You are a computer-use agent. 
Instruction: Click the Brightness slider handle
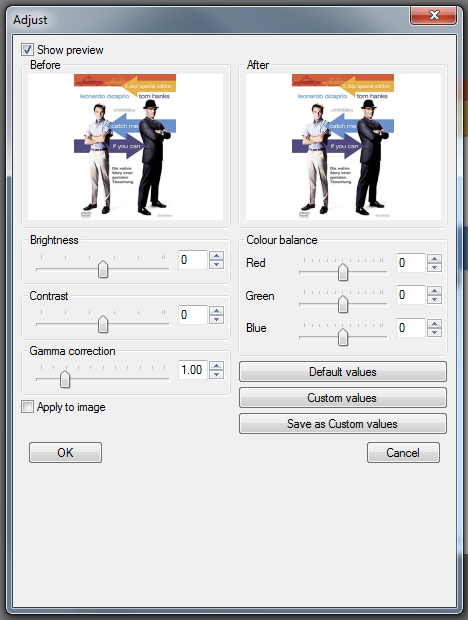(x=103, y=269)
